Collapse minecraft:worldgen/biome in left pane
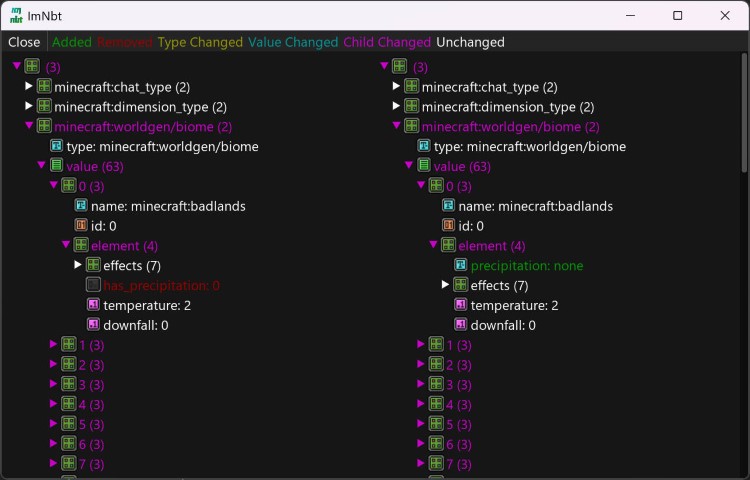 29,125
